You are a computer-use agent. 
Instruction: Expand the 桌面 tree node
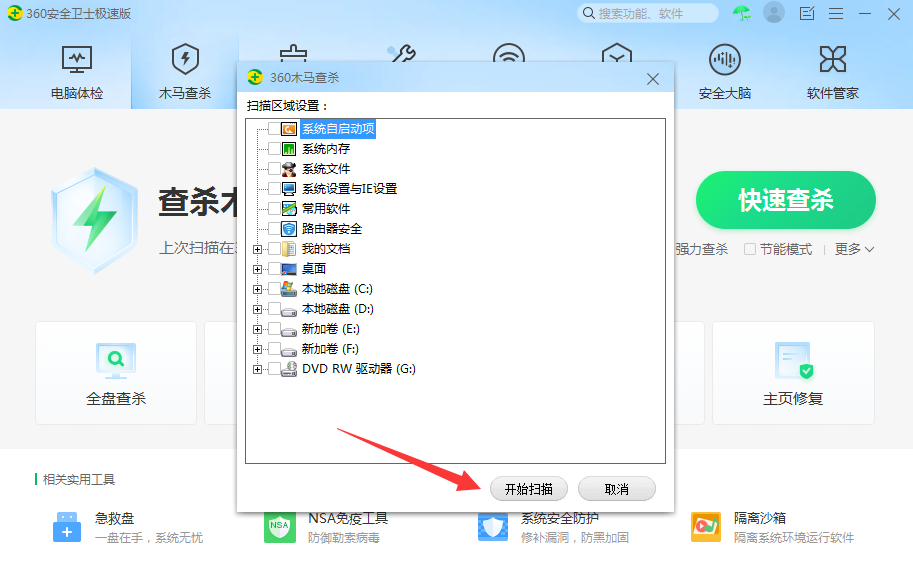(257, 269)
